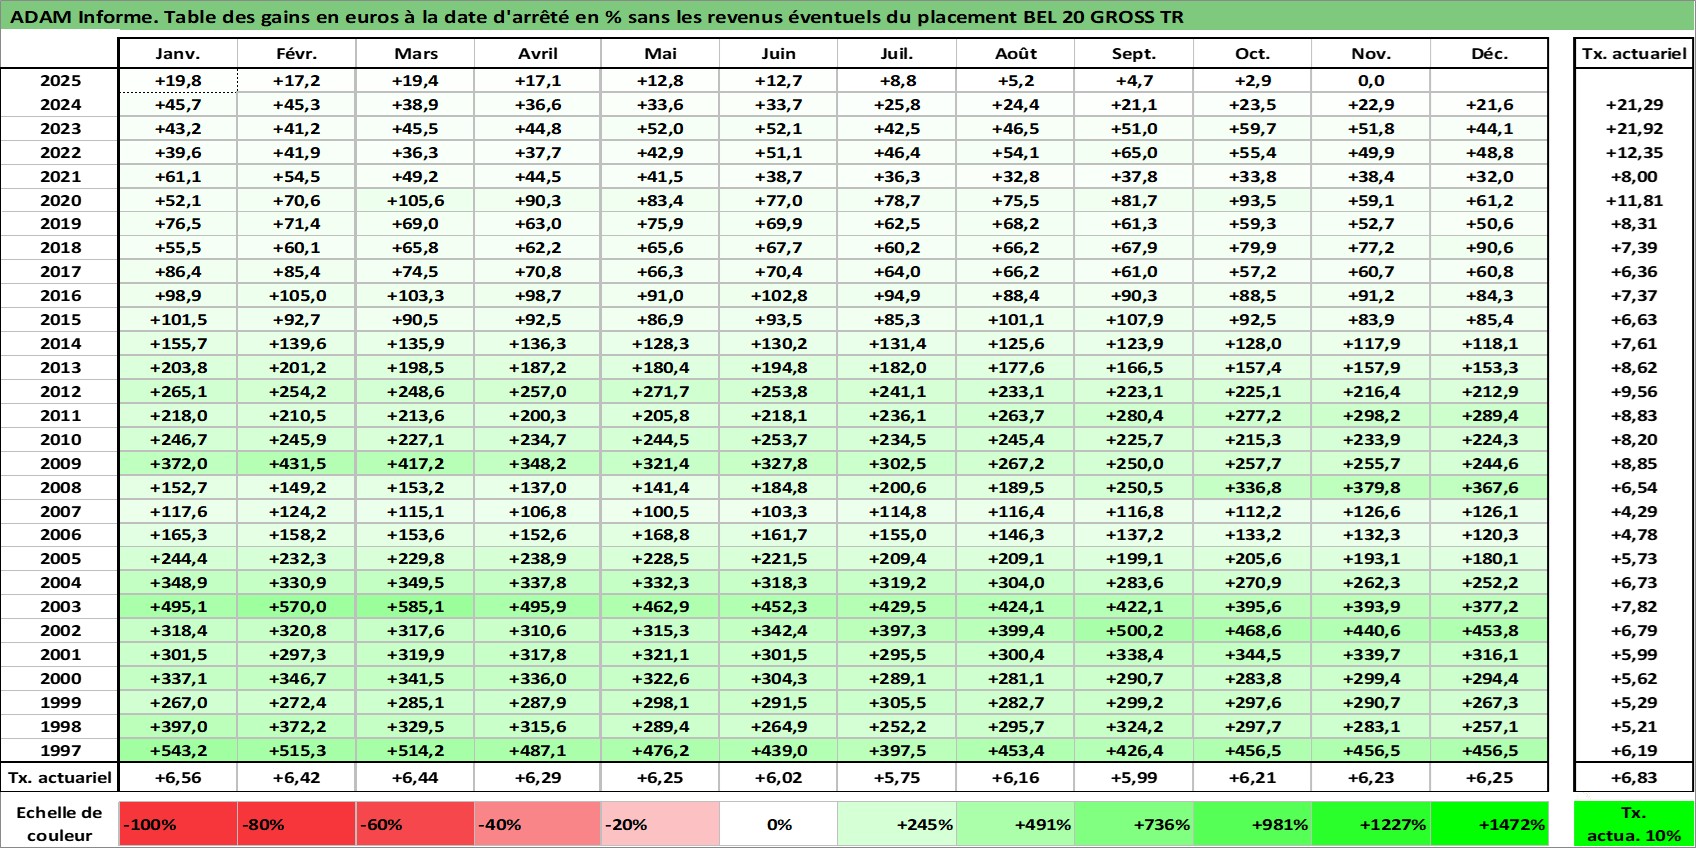Screen dimensions: 1696x848
Task: Click the 0,0 value in Nov. 2025
Action: (1371, 81)
